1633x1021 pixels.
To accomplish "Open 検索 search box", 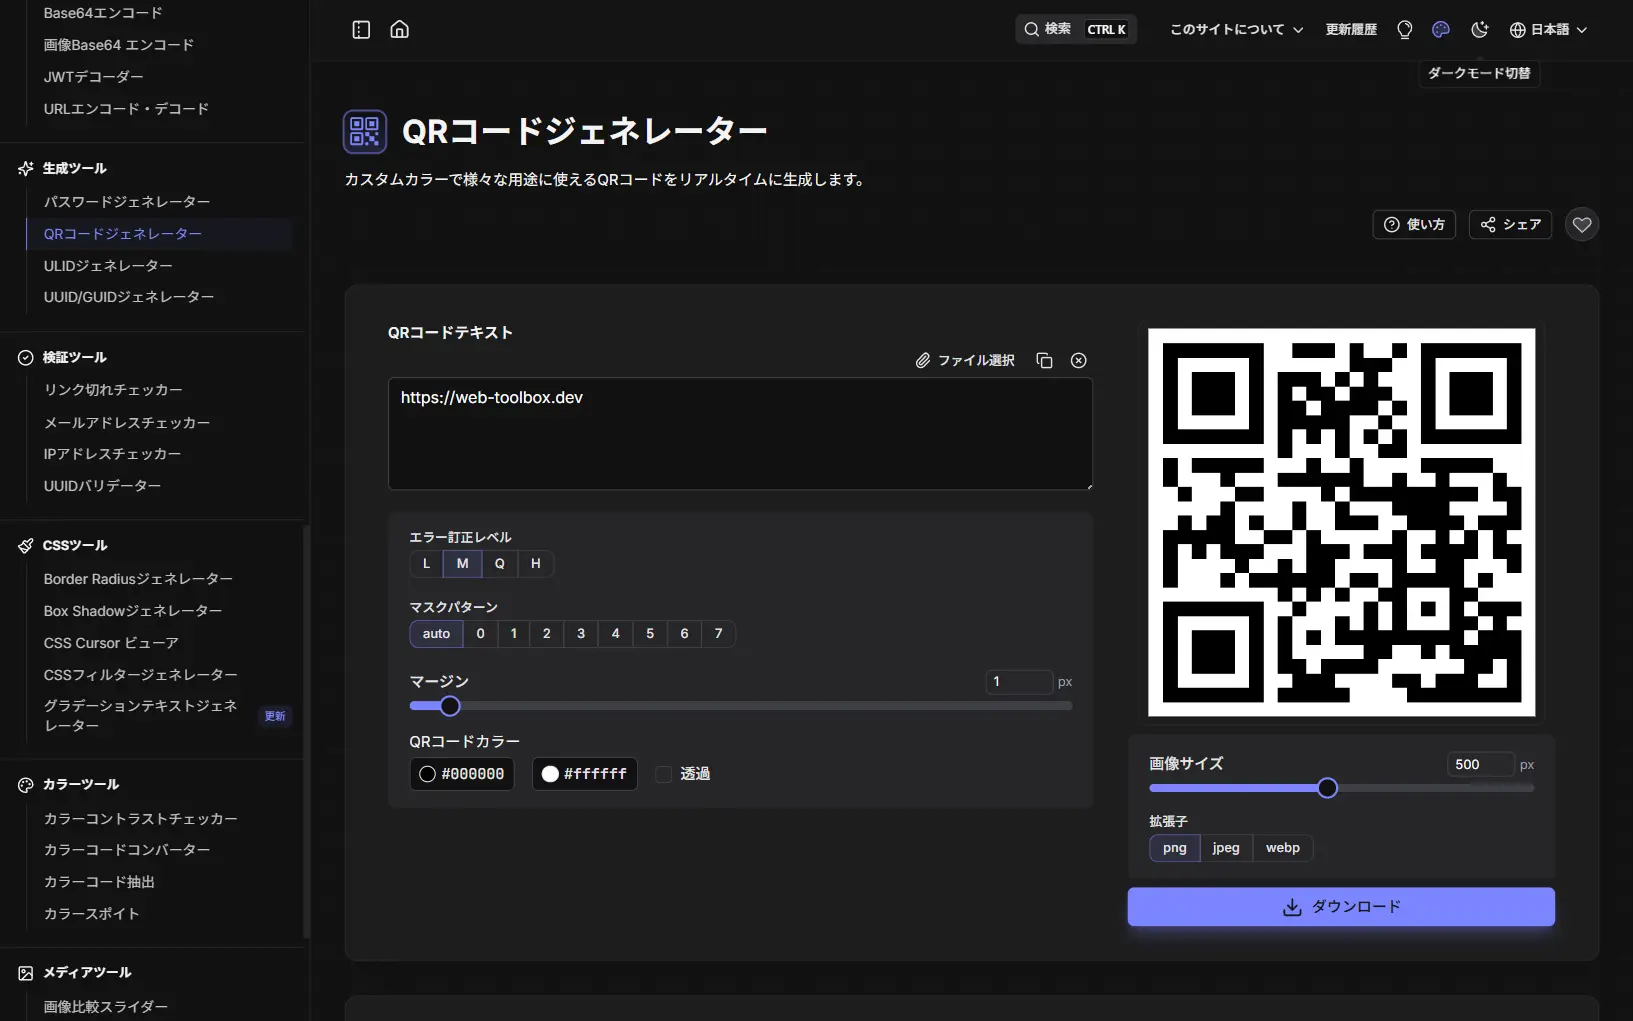I will (1076, 30).
